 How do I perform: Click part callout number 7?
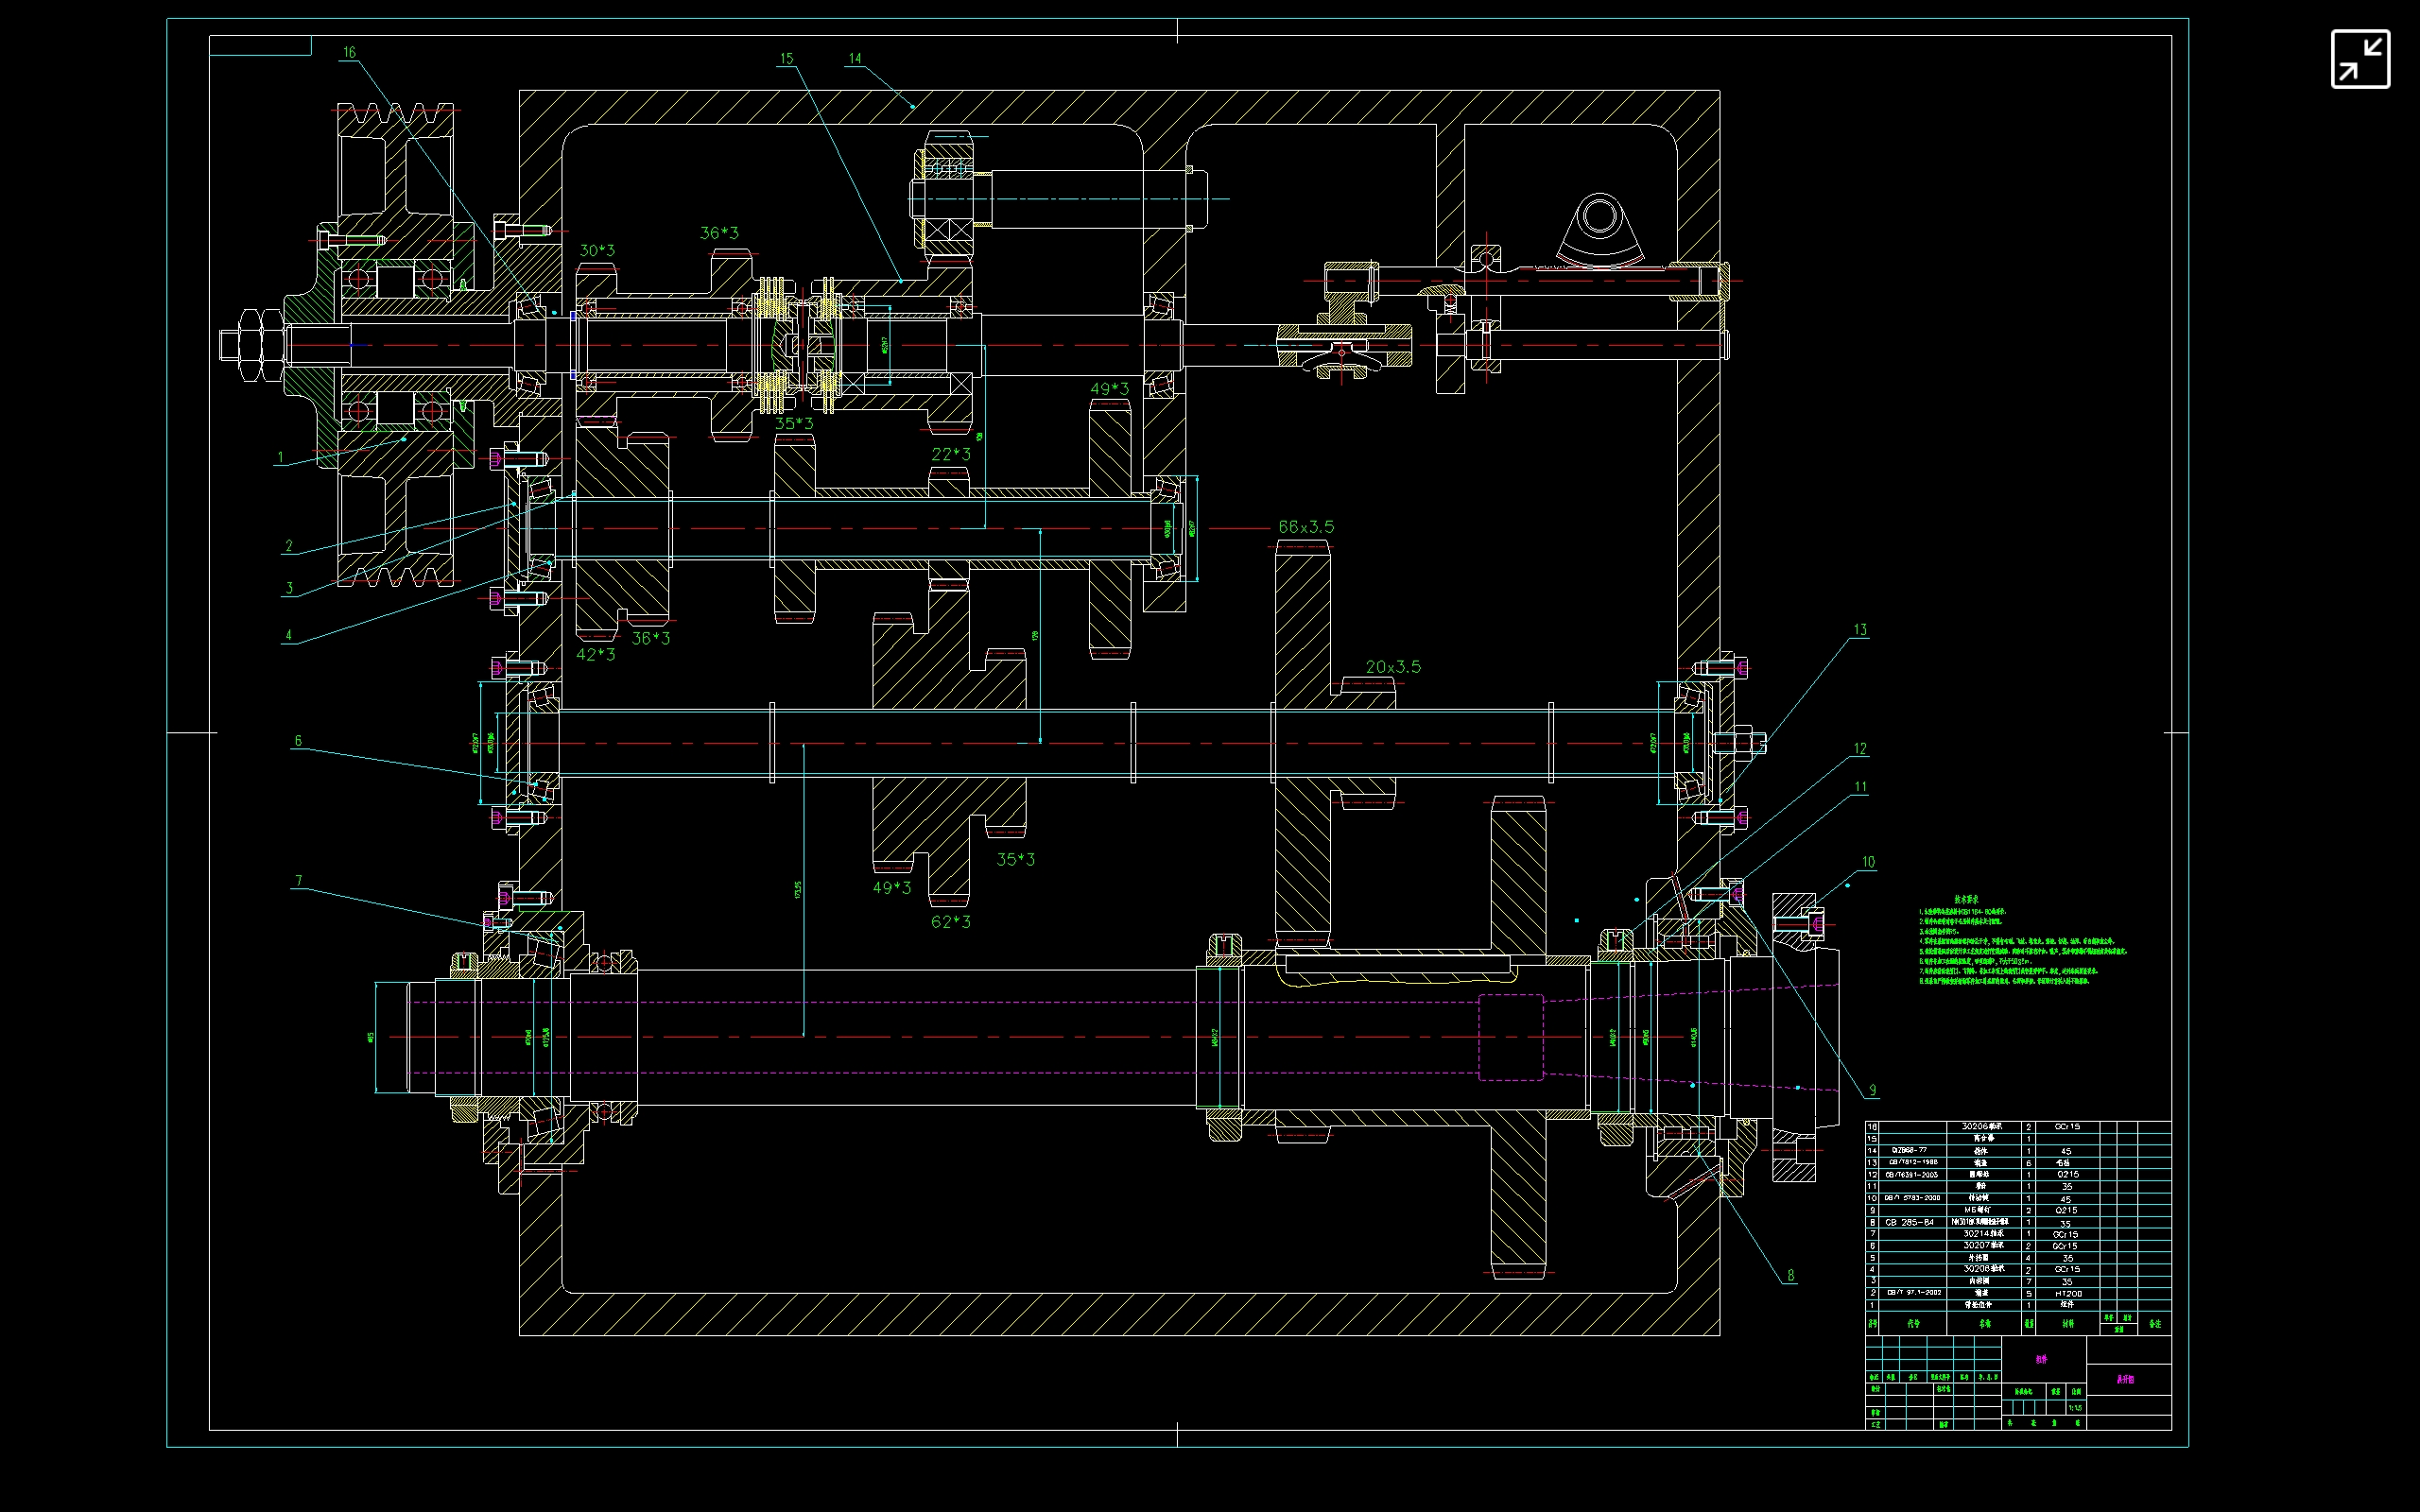(298, 881)
